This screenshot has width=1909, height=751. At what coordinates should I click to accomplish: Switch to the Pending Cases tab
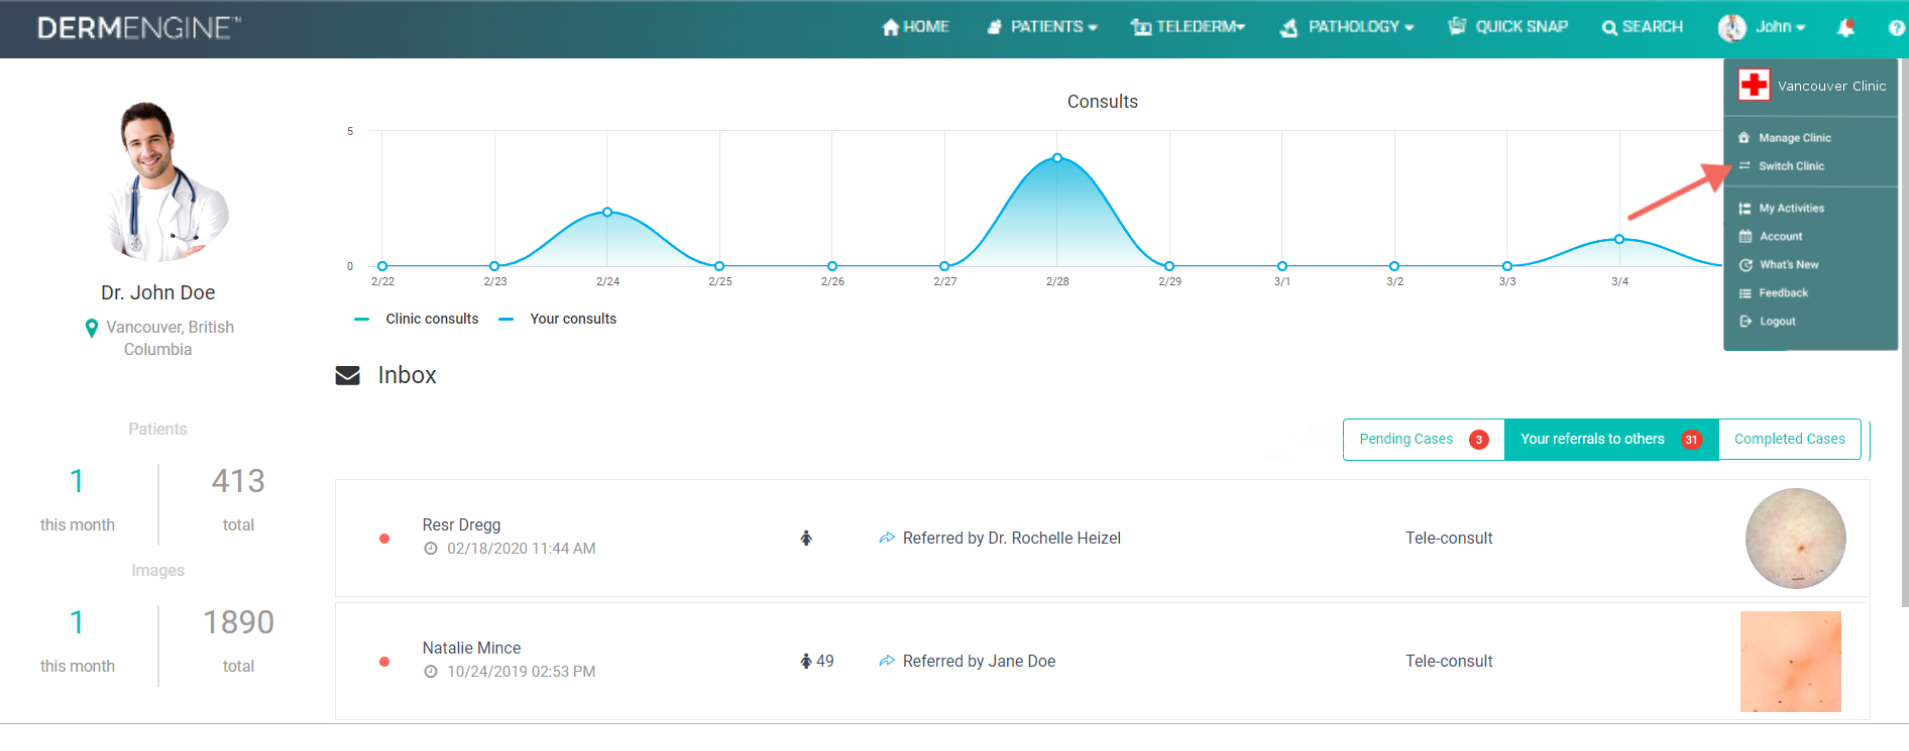[1424, 439]
